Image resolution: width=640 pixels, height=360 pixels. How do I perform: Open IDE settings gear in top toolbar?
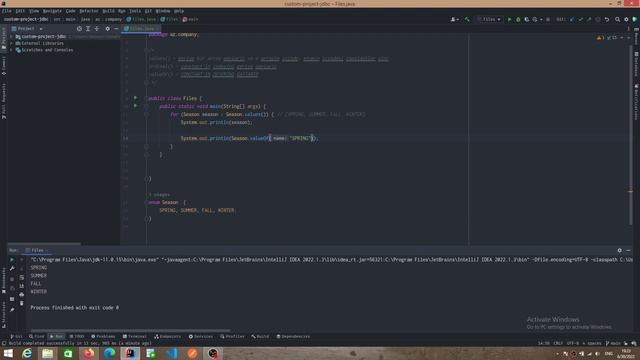click(x=626, y=19)
